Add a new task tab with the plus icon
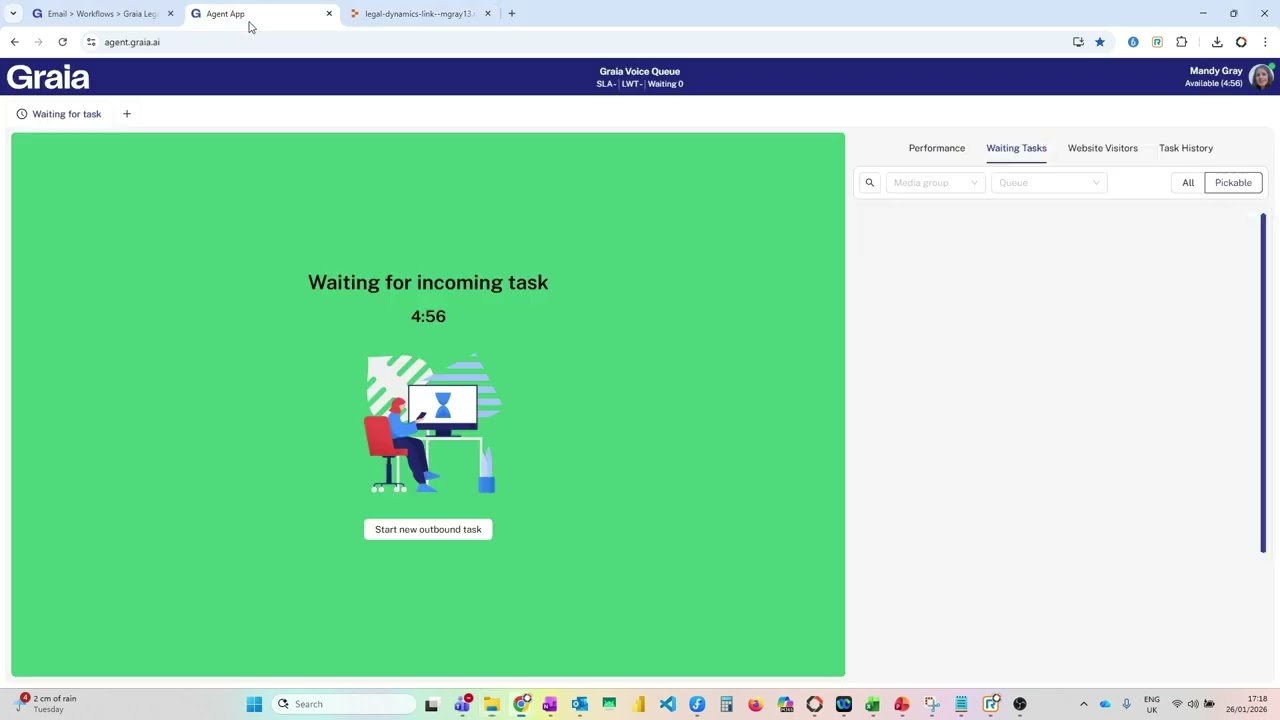The height and width of the screenshot is (720, 1280). click(127, 114)
